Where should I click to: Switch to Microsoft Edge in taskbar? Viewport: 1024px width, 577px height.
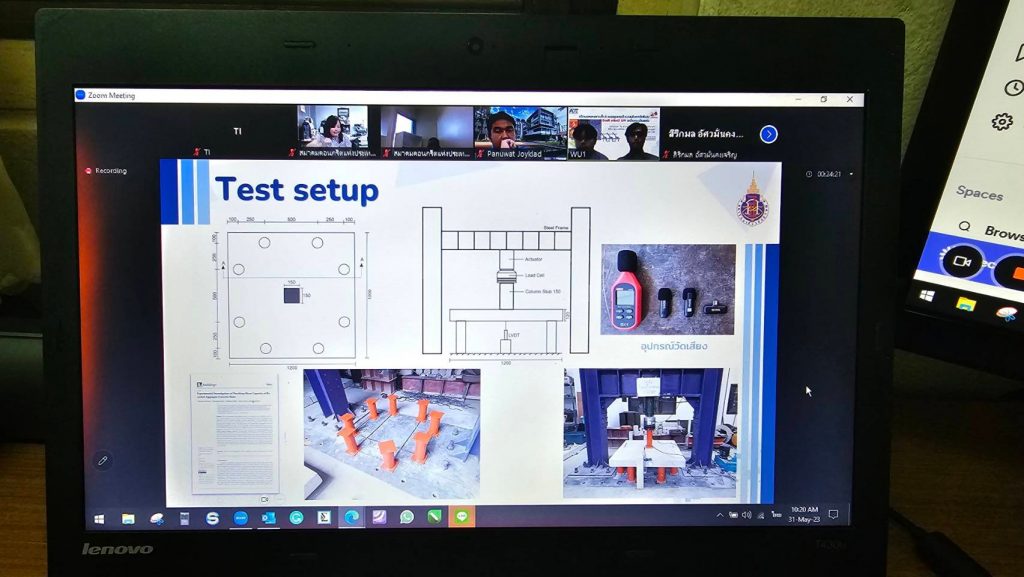[x=351, y=517]
